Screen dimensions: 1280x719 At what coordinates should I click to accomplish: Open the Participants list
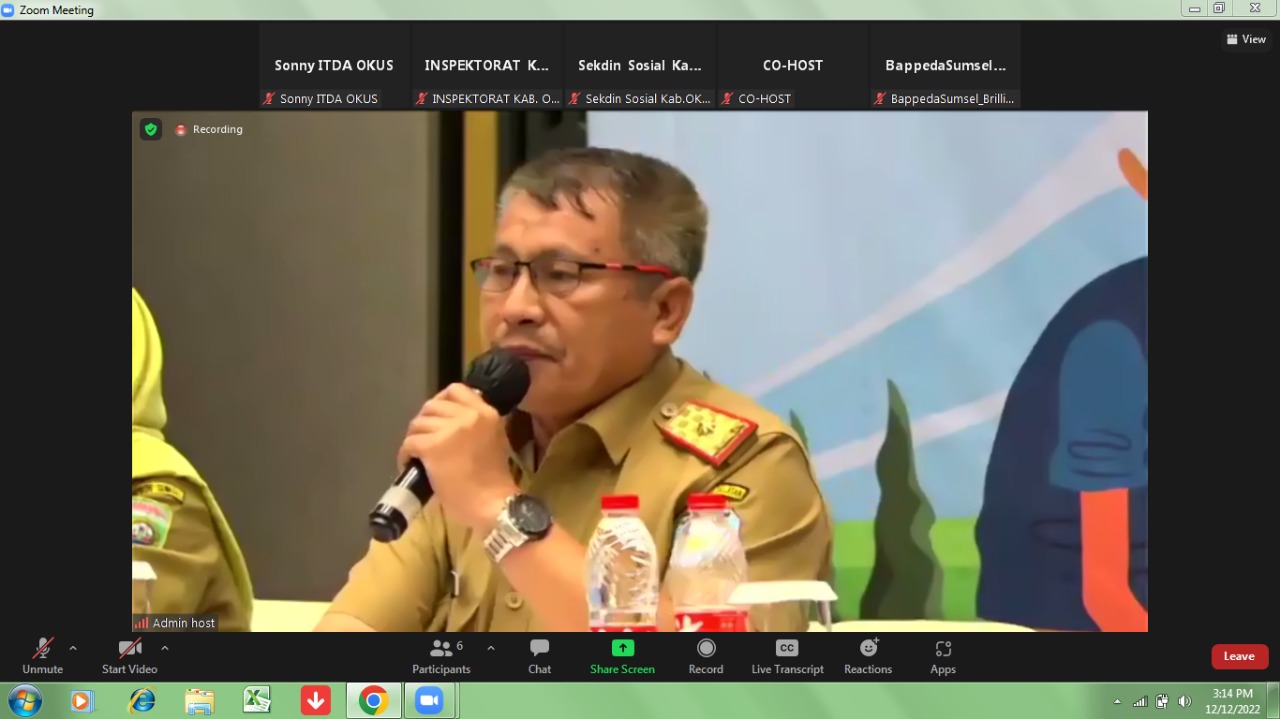pyautogui.click(x=441, y=655)
